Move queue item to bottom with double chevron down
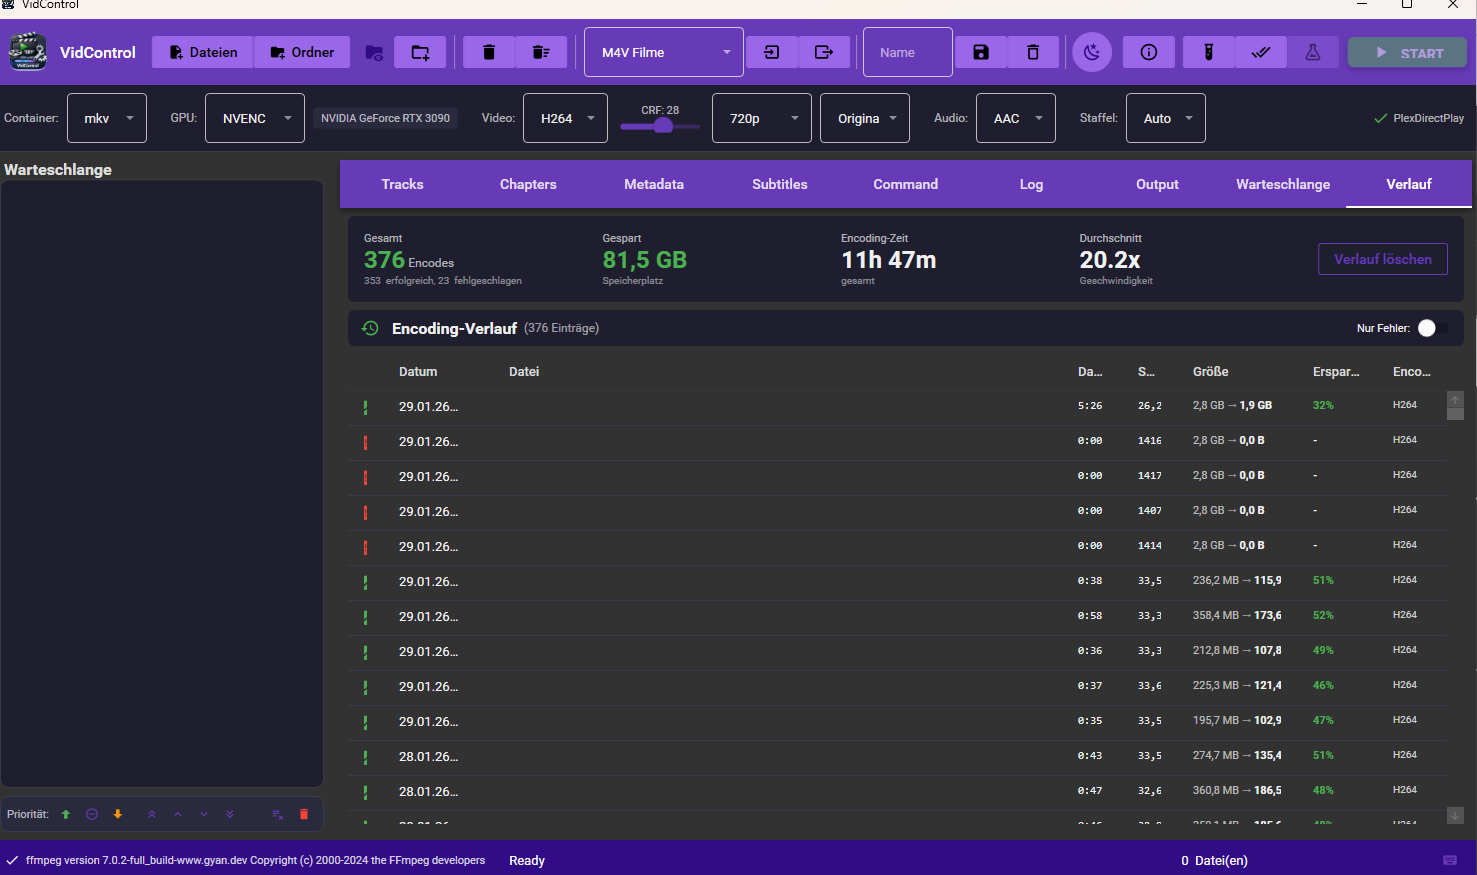The width and height of the screenshot is (1477, 875). [230, 814]
